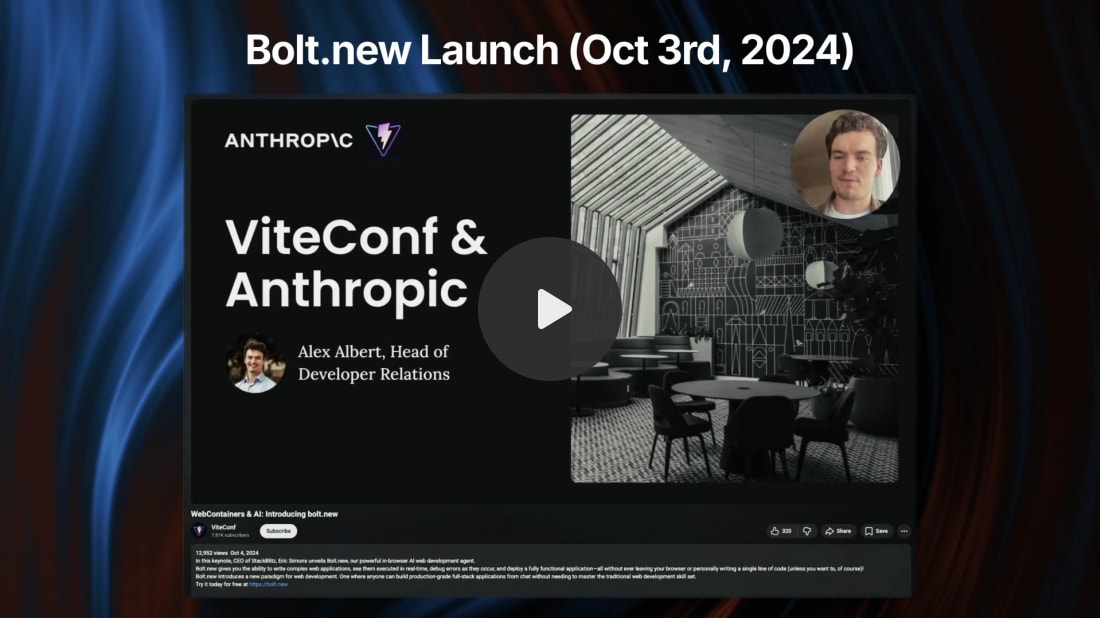Screen dimensions: 1100x618
Task: Play the ViteConf & Anthropic video
Action: point(550,309)
